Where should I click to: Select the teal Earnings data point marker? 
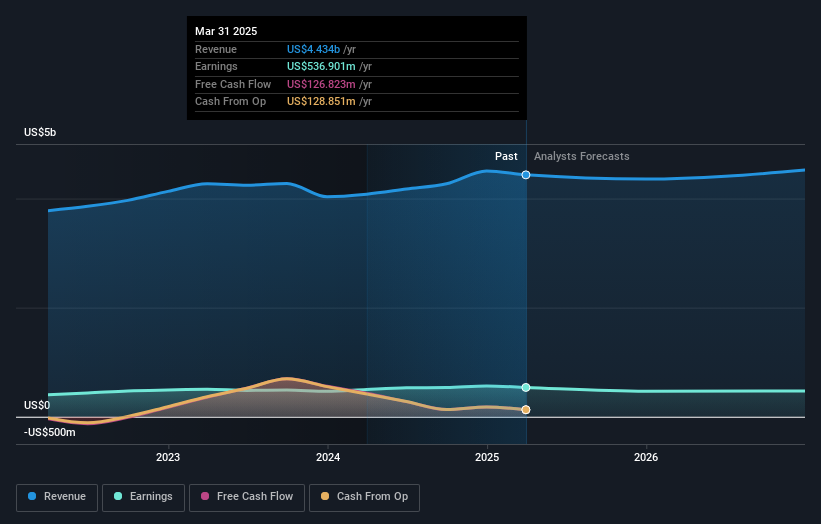coord(526,387)
